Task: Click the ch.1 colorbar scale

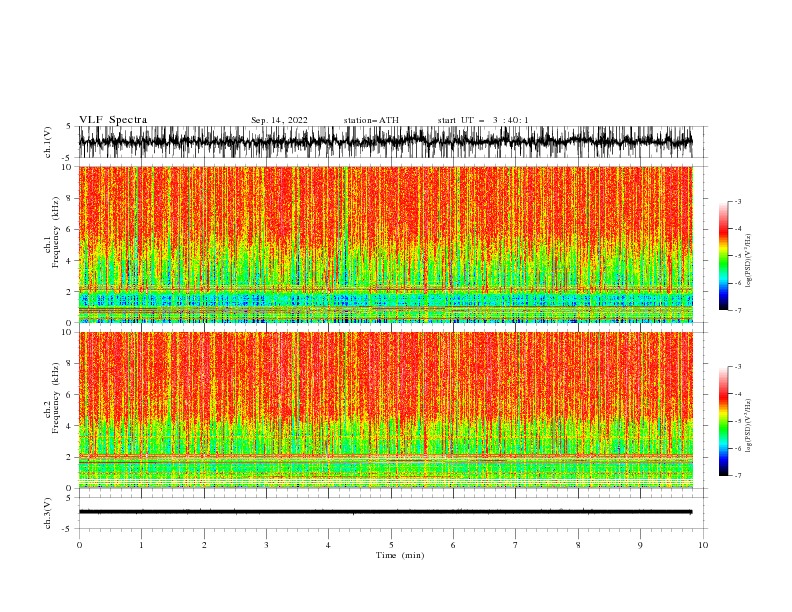Action: [723, 256]
